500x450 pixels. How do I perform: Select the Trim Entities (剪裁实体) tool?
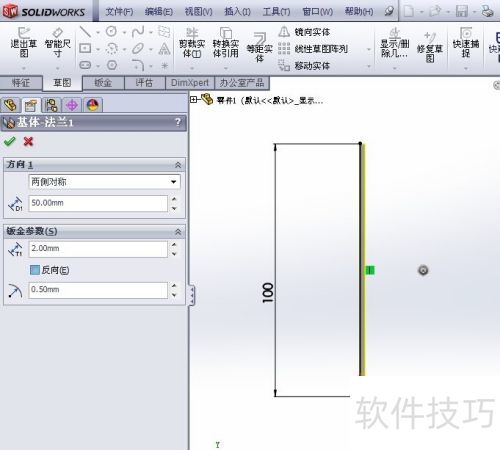click(192, 43)
